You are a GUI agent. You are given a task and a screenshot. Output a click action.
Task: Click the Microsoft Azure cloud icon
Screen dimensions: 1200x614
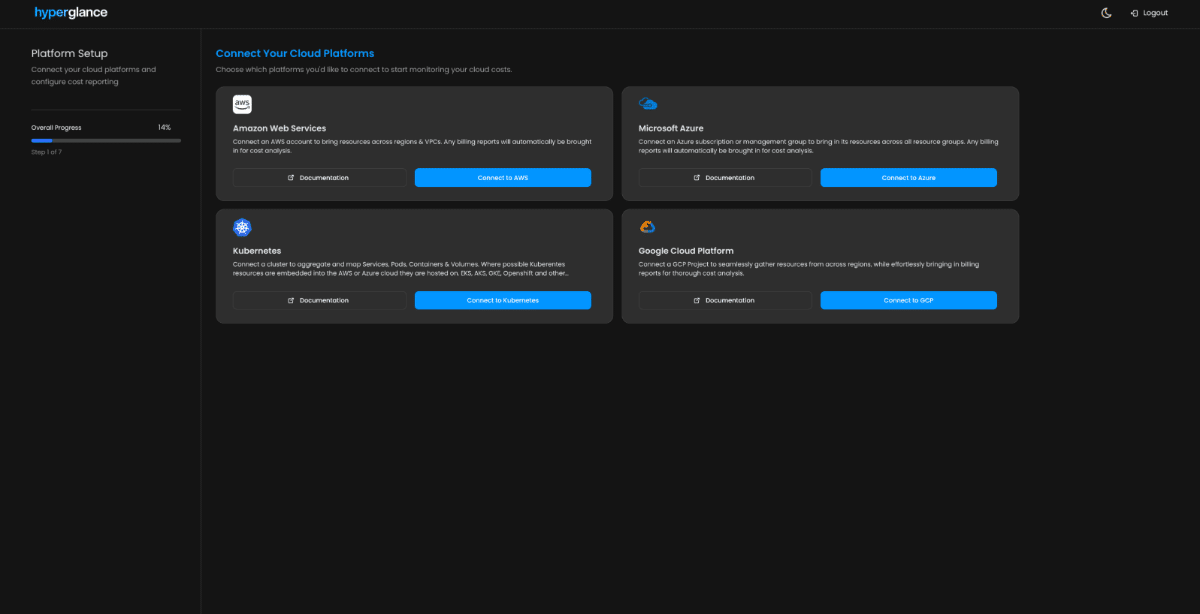[648, 104]
